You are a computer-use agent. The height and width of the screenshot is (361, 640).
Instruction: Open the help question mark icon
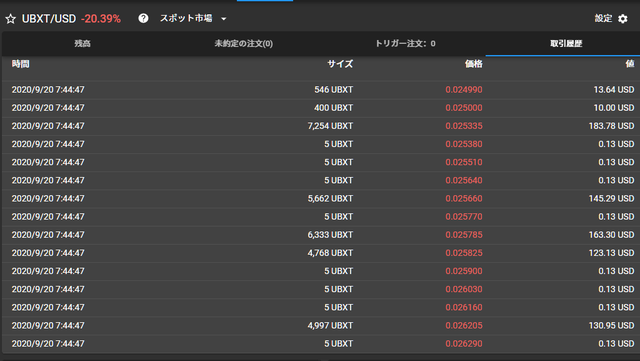point(143,18)
